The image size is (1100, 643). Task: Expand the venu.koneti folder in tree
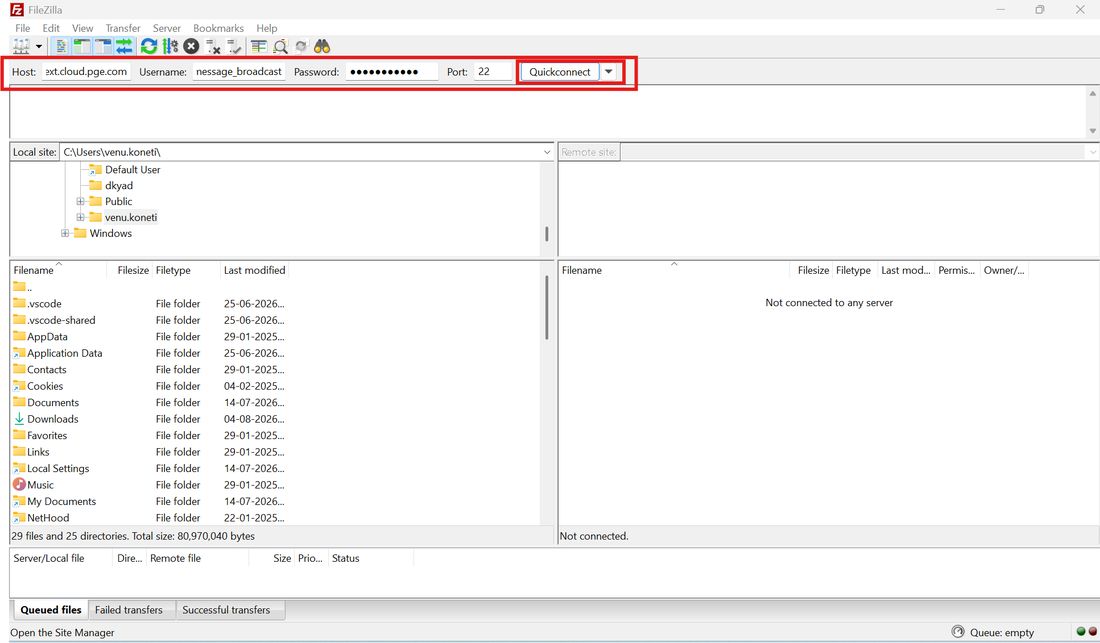tap(80, 217)
